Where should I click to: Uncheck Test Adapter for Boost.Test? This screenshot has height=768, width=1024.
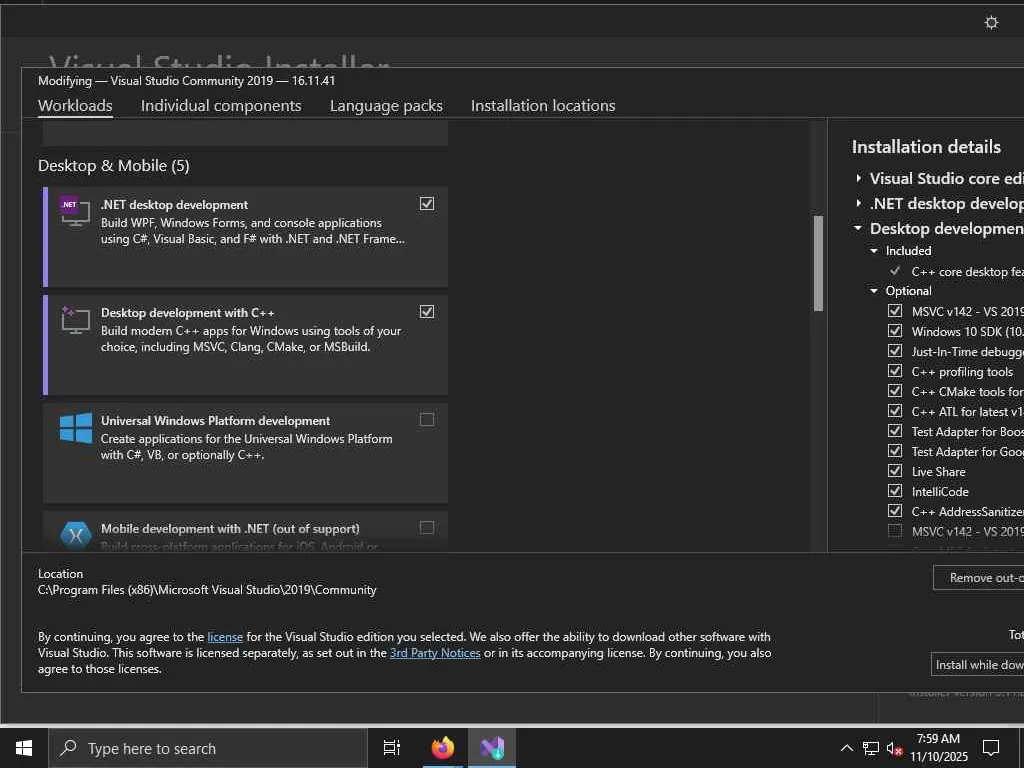(895, 431)
